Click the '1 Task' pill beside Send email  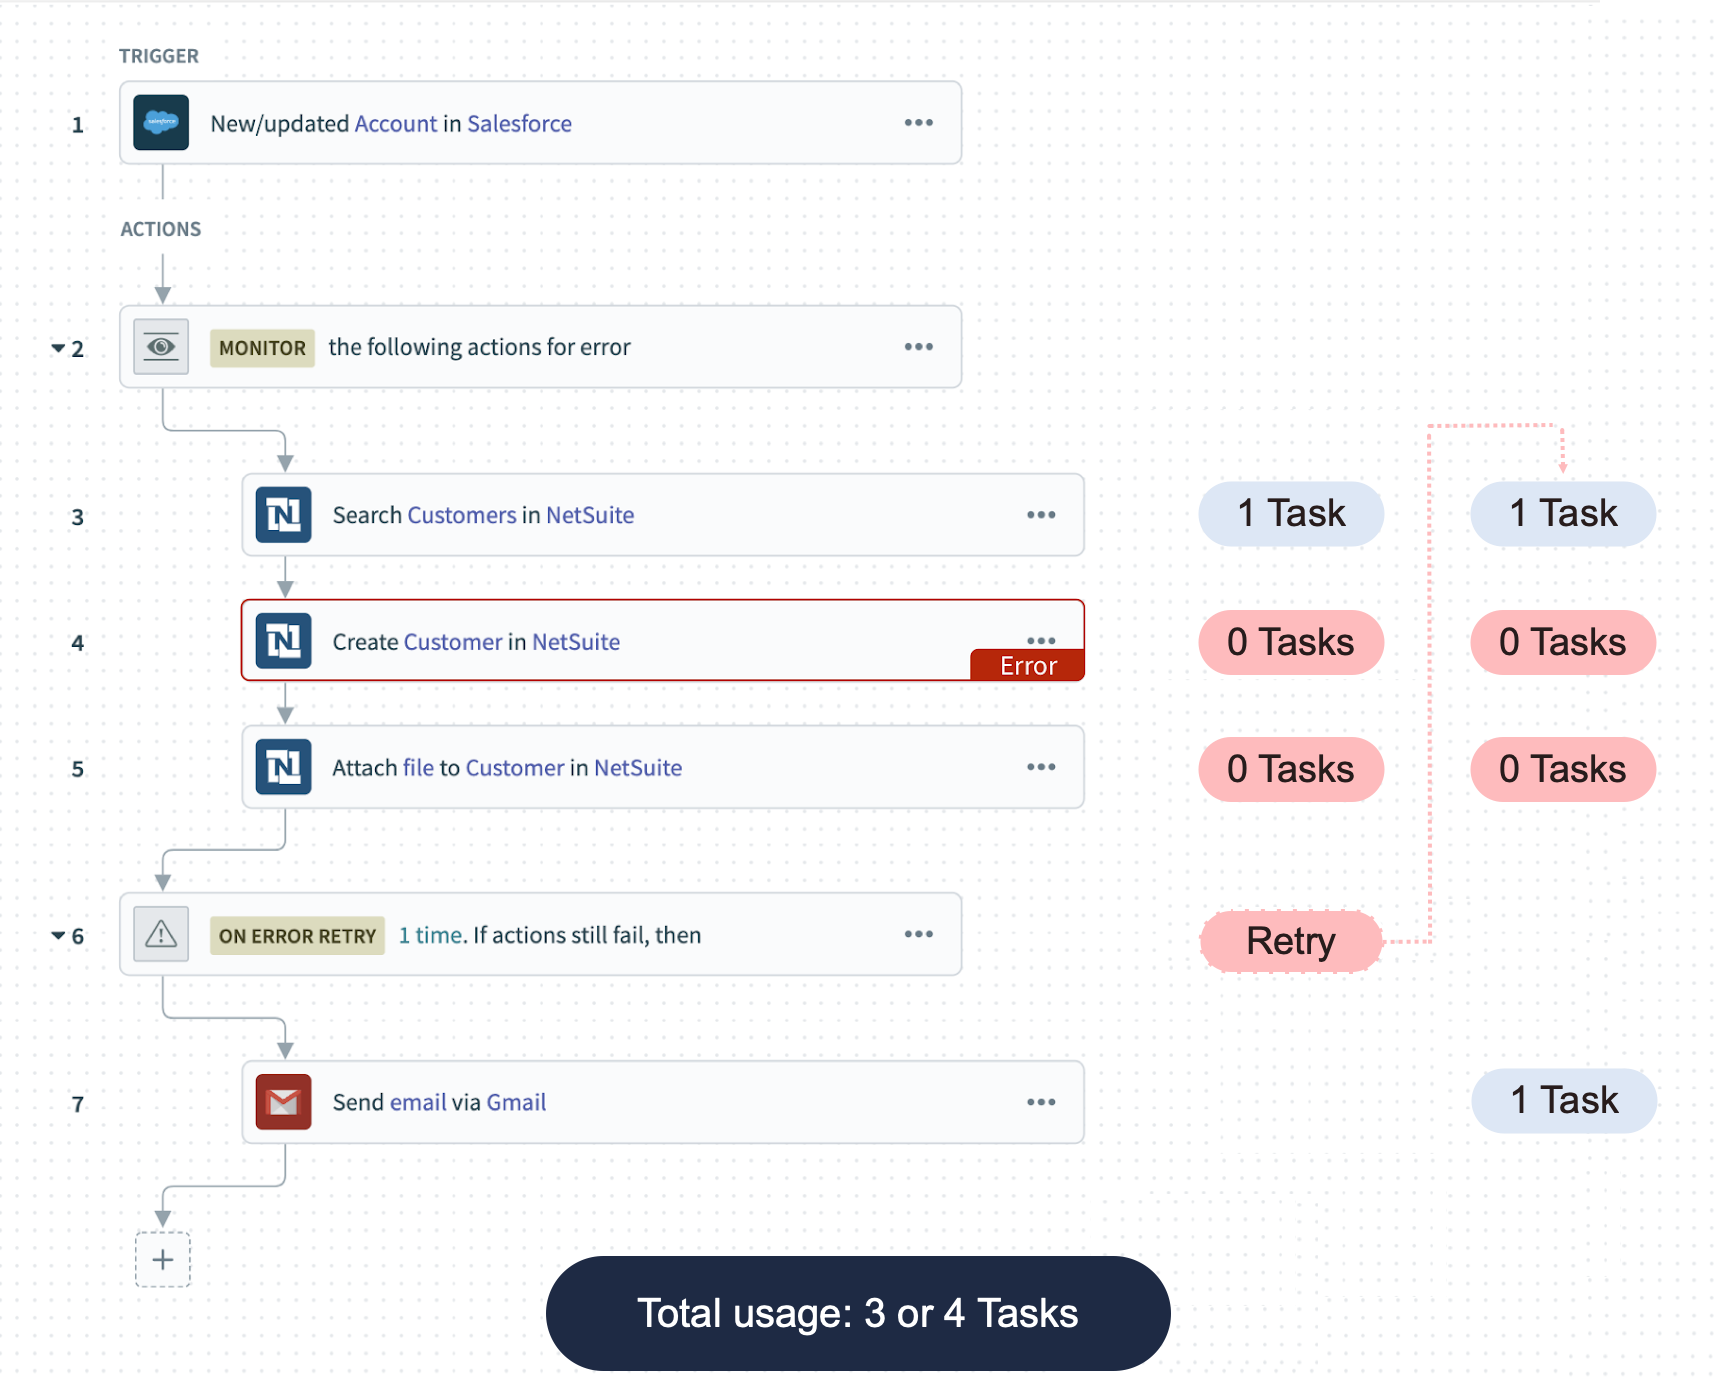click(1564, 1100)
